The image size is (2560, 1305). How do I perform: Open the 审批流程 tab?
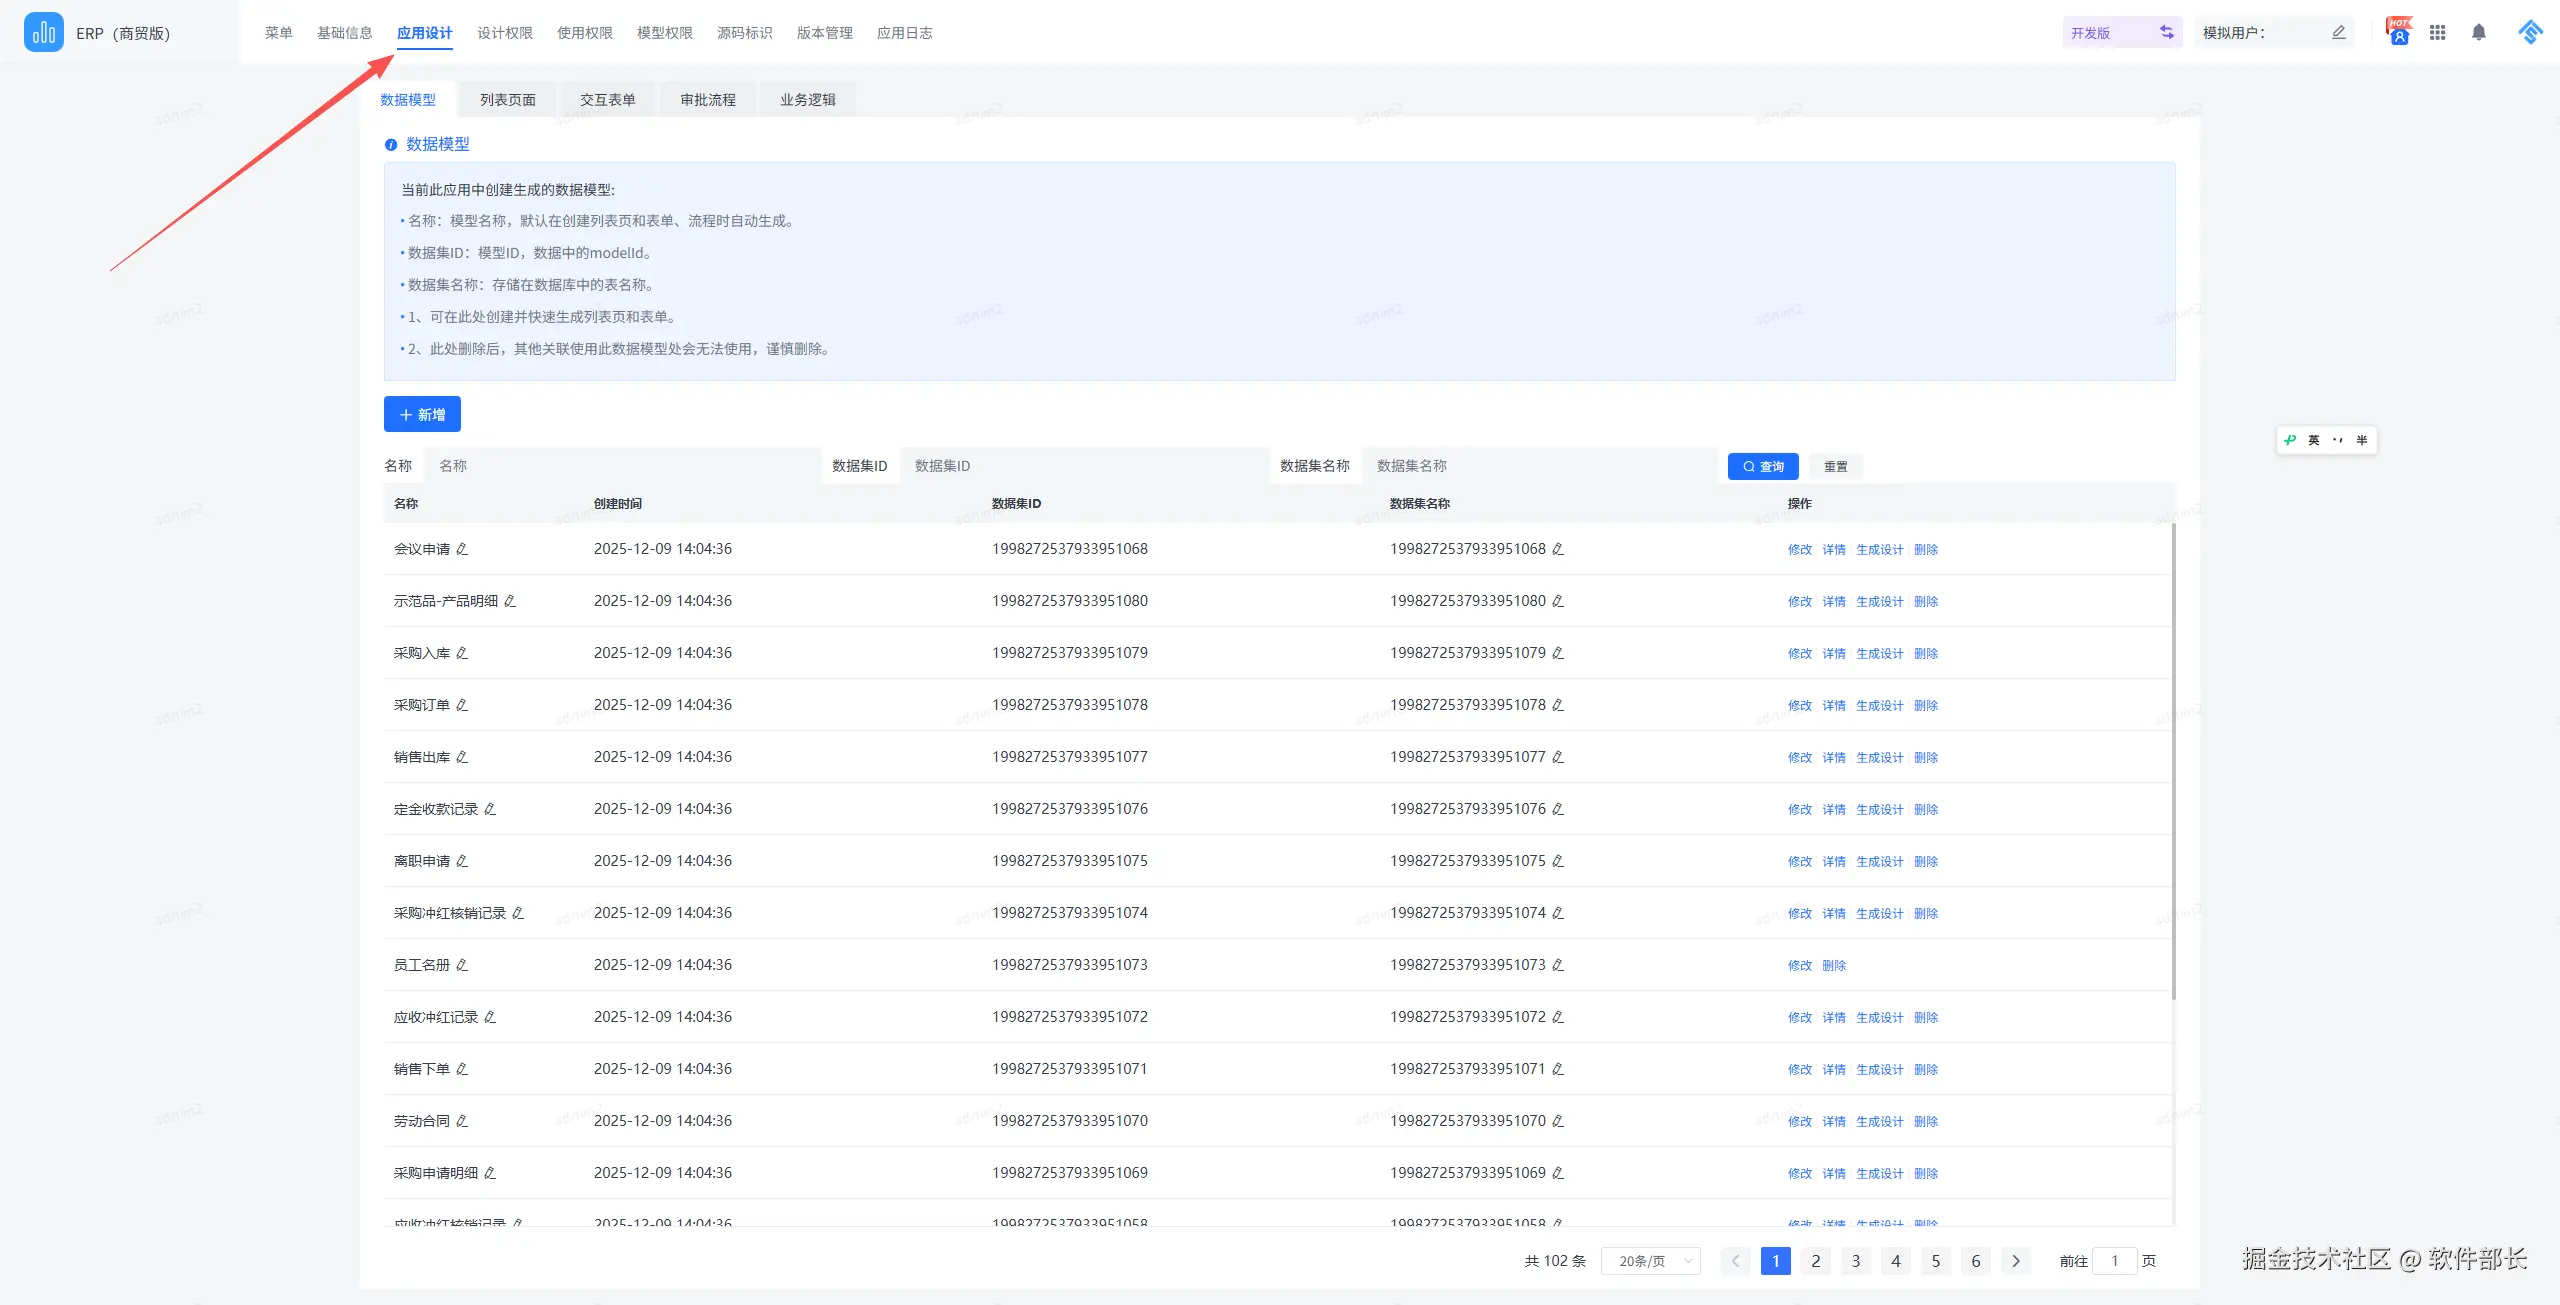(707, 99)
